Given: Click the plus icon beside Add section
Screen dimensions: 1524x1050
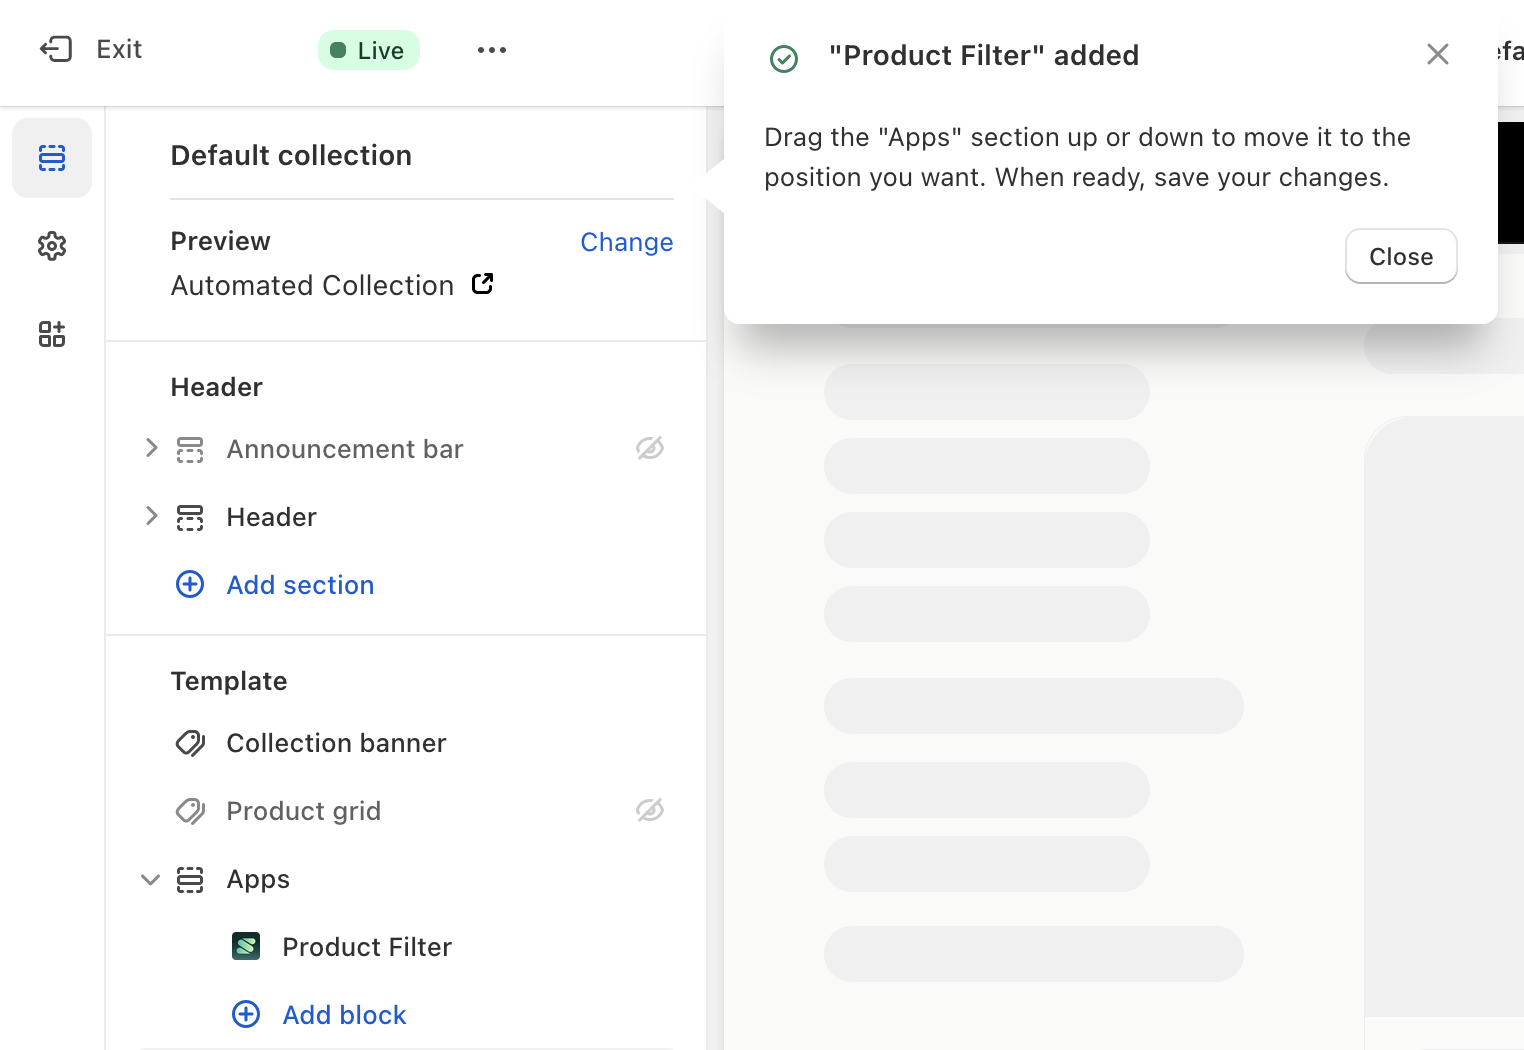Looking at the screenshot, I should click(x=190, y=584).
